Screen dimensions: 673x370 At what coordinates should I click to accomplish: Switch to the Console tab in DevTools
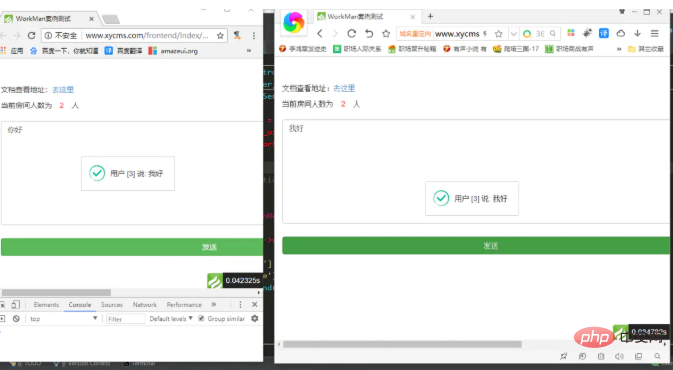[80, 304]
